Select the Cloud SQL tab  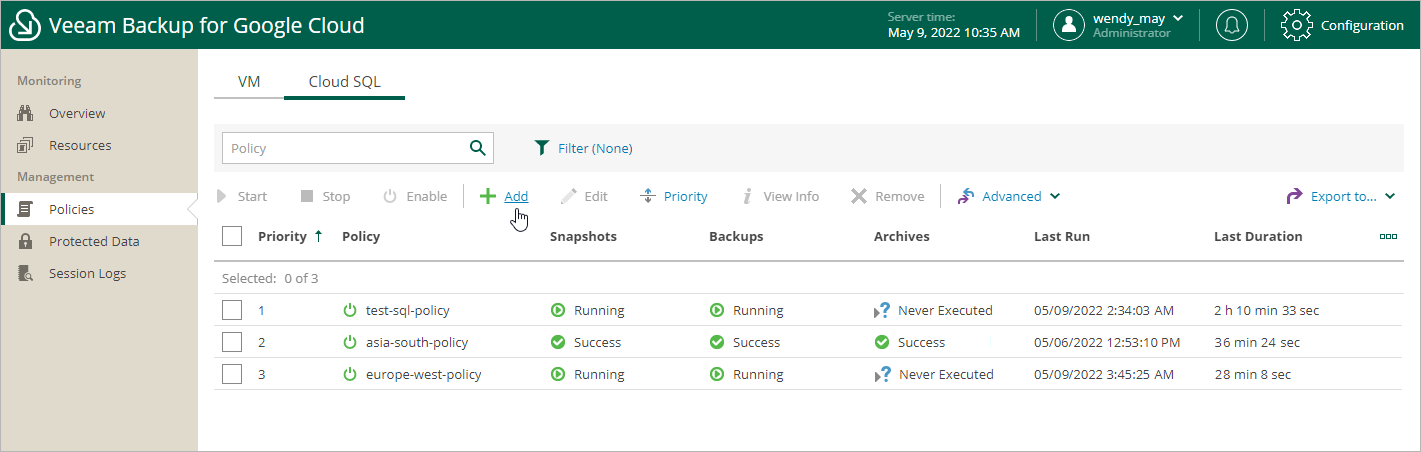click(344, 82)
